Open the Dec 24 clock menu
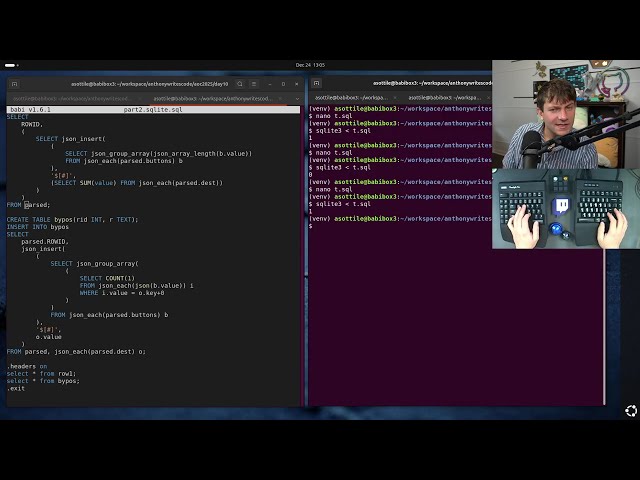The width and height of the screenshot is (640, 480). pyautogui.click(x=310, y=65)
